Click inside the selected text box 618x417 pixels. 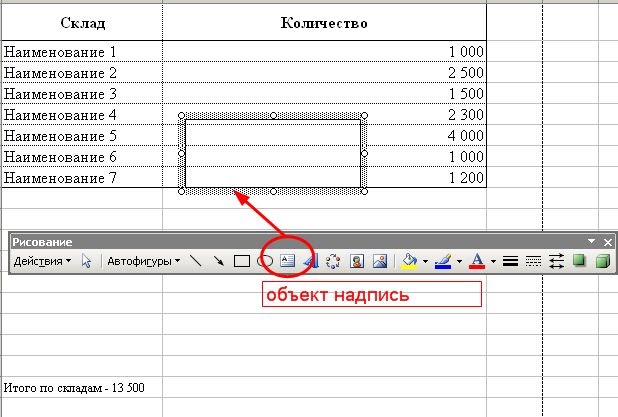(273, 154)
